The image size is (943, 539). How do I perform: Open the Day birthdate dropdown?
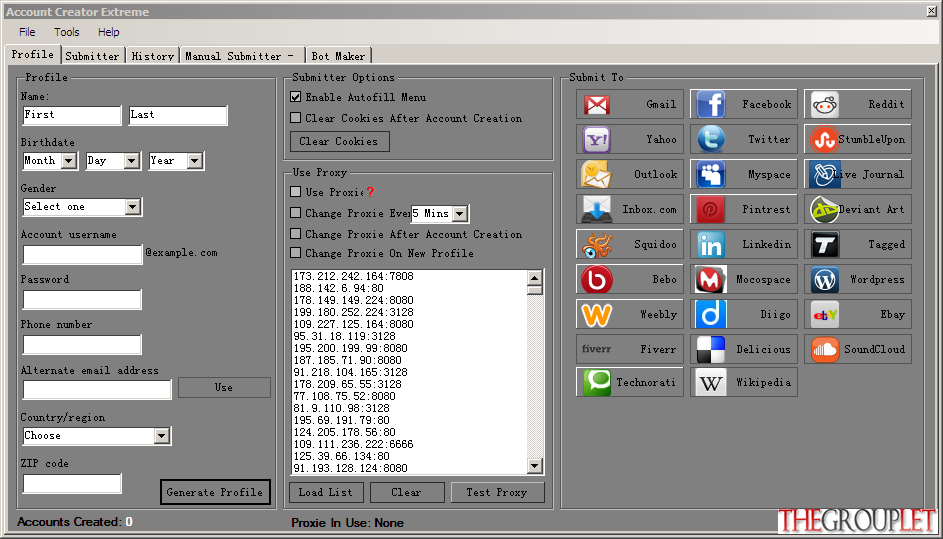132,161
